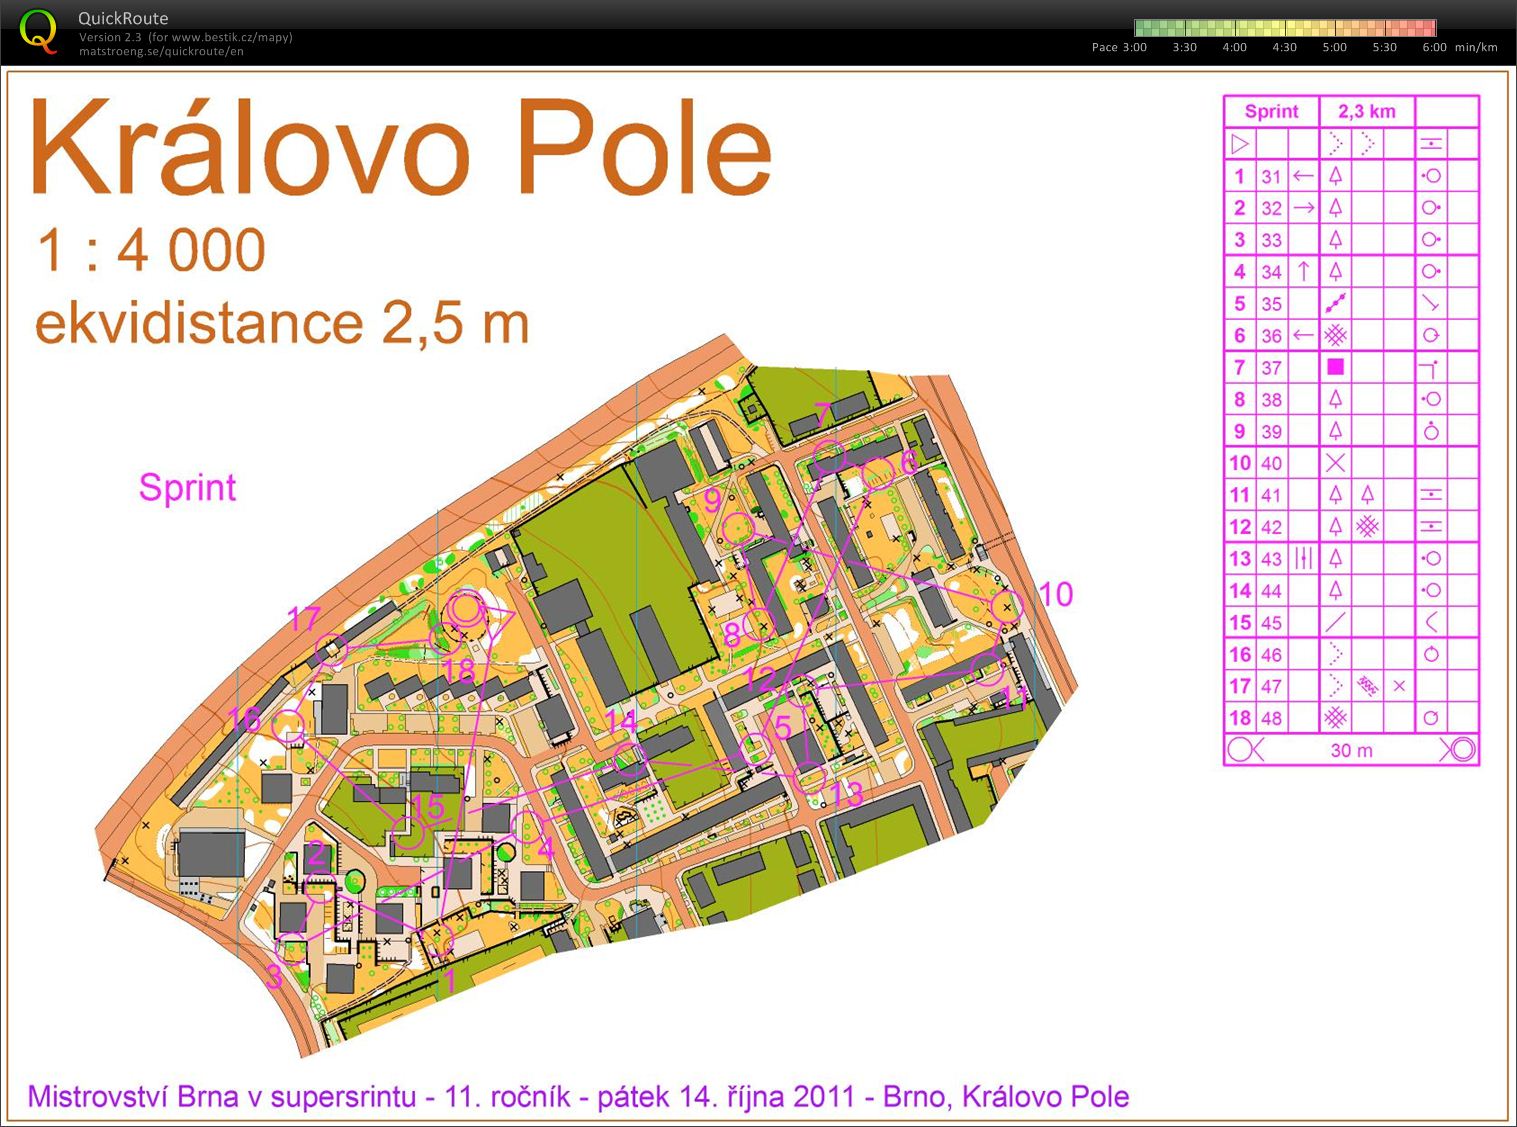Click control circle 17 on map
Image resolution: width=1517 pixels, height=1127 pixels.
[330, 649]
